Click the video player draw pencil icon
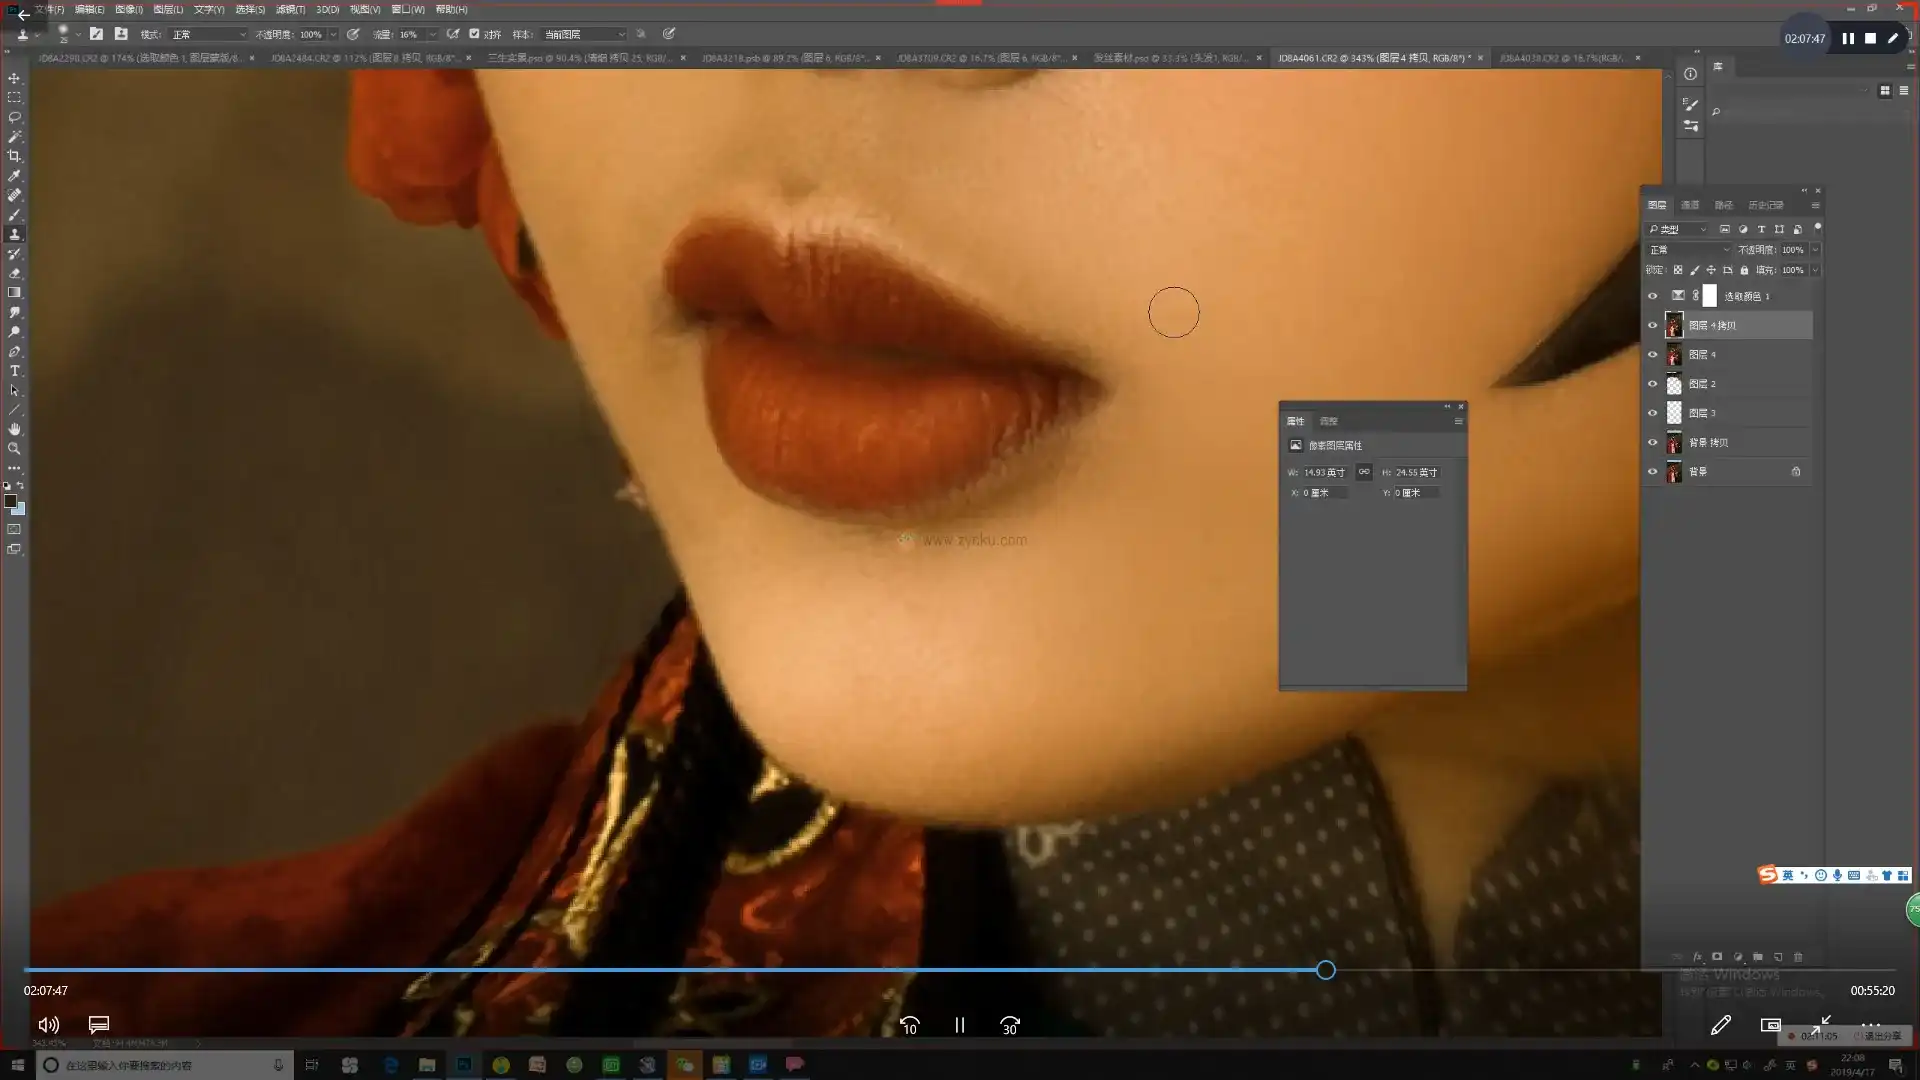The height and width of the screenshot is (1080, 1920). click(x=1720, y=1025)
